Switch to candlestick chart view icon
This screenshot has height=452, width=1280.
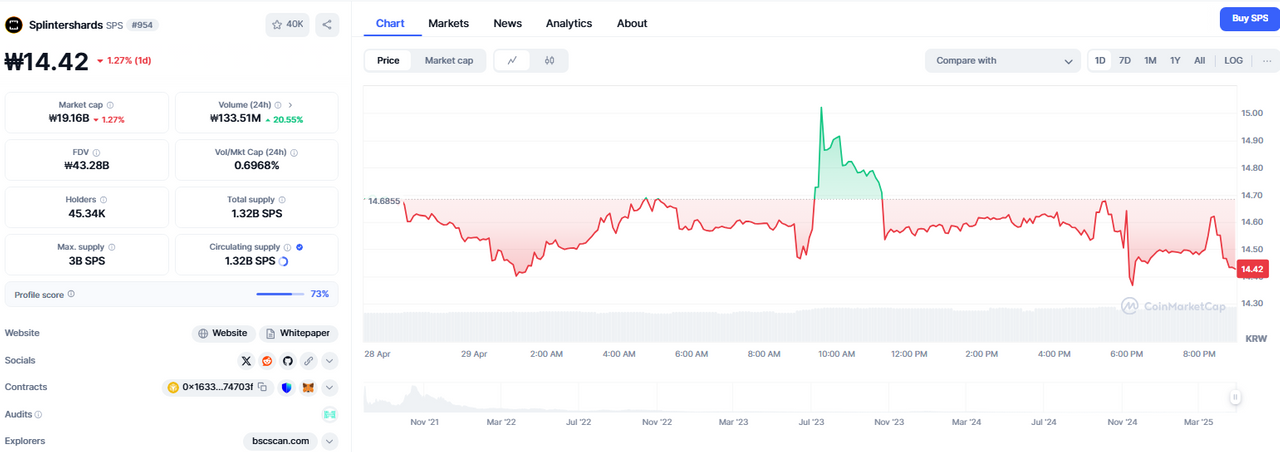[x=549, y=61]
